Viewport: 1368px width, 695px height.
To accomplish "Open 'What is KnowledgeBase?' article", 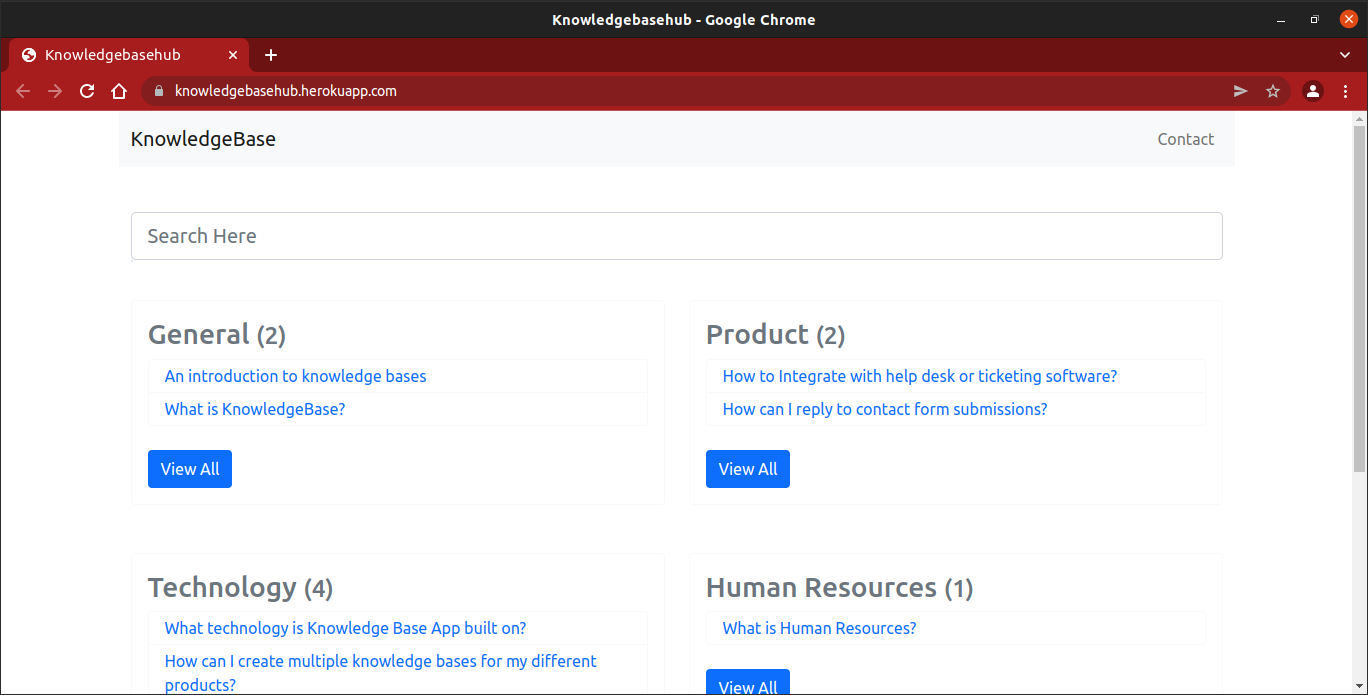I will 255,409.
